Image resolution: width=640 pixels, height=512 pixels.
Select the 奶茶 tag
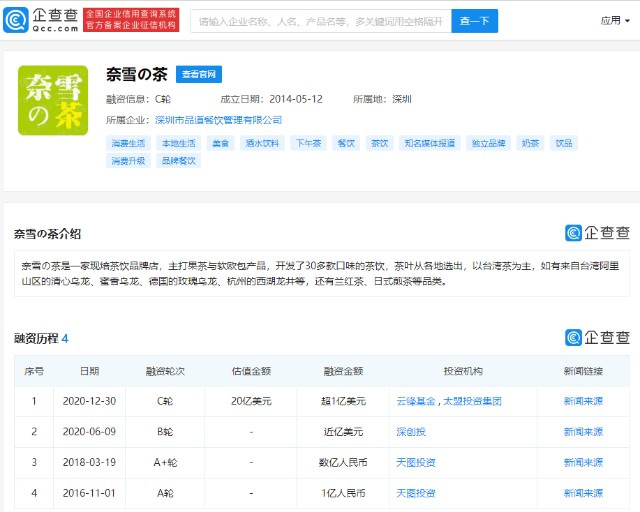tap(531, 143)
